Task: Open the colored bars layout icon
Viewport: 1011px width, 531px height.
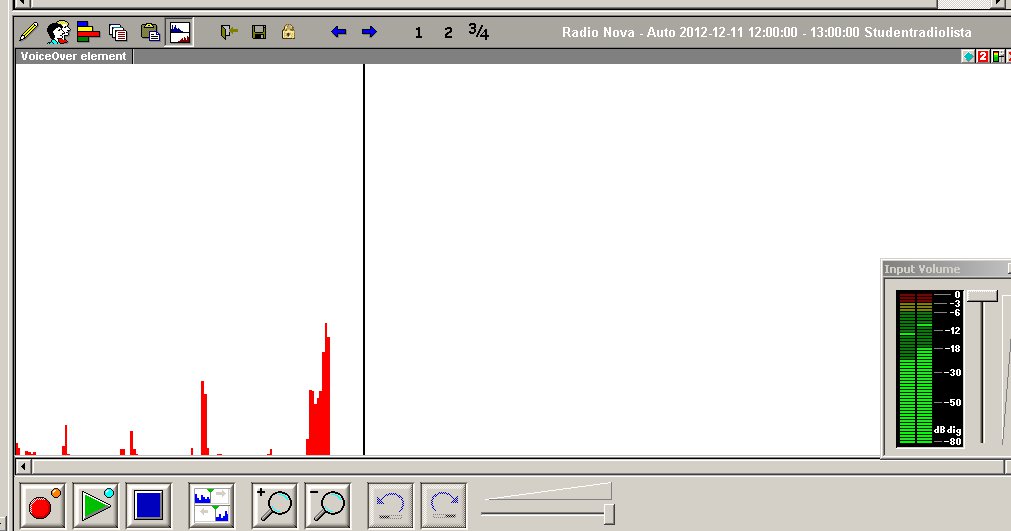Action: [x=88, y=32]
